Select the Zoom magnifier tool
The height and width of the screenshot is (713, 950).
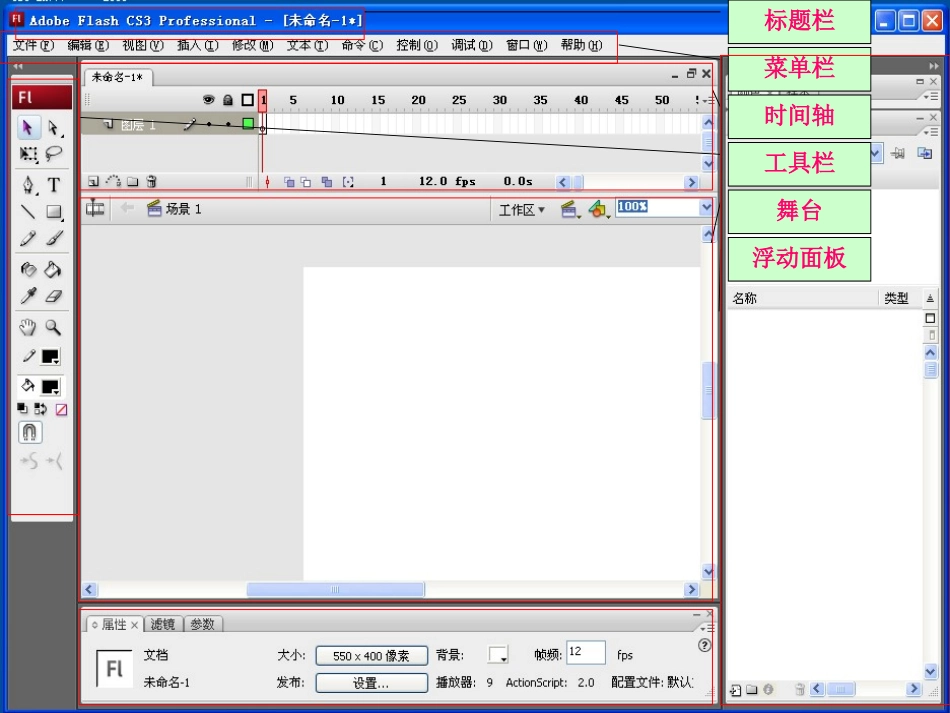click(x=54, y=327)
